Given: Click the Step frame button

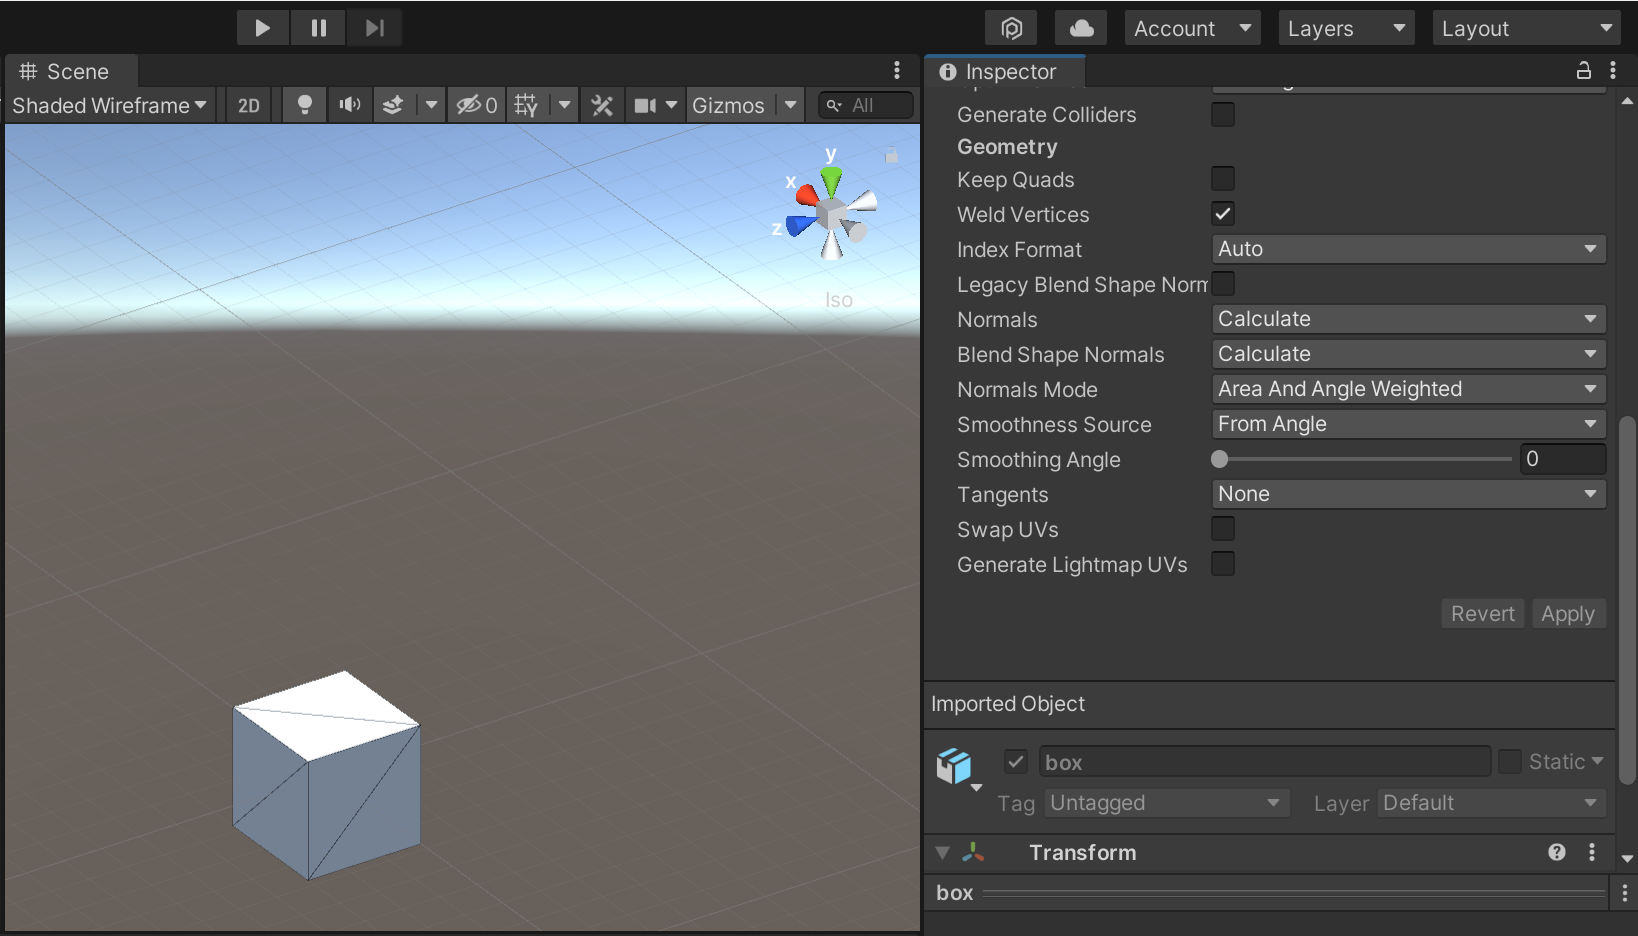Looking at the screenshot, I should coord(374,27).
